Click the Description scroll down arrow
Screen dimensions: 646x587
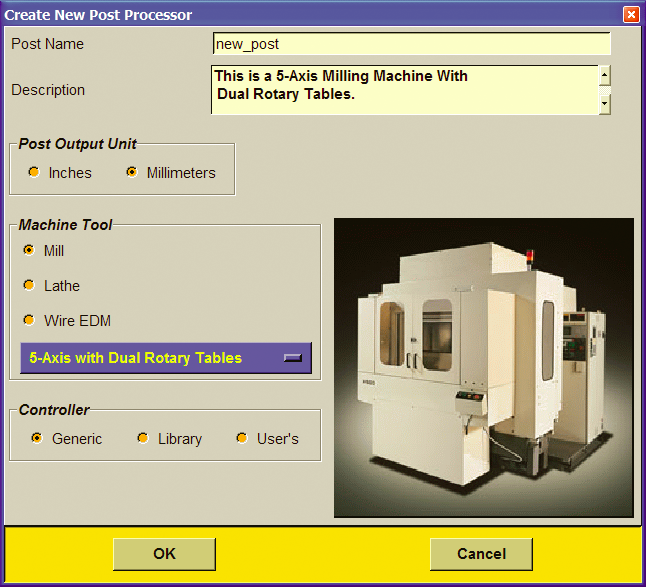(604, 104)
